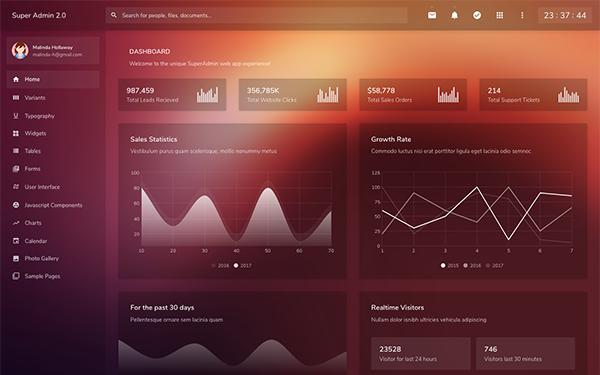Open the vertical three-dot more menu

pyautogui.click(x=522, y=15)
